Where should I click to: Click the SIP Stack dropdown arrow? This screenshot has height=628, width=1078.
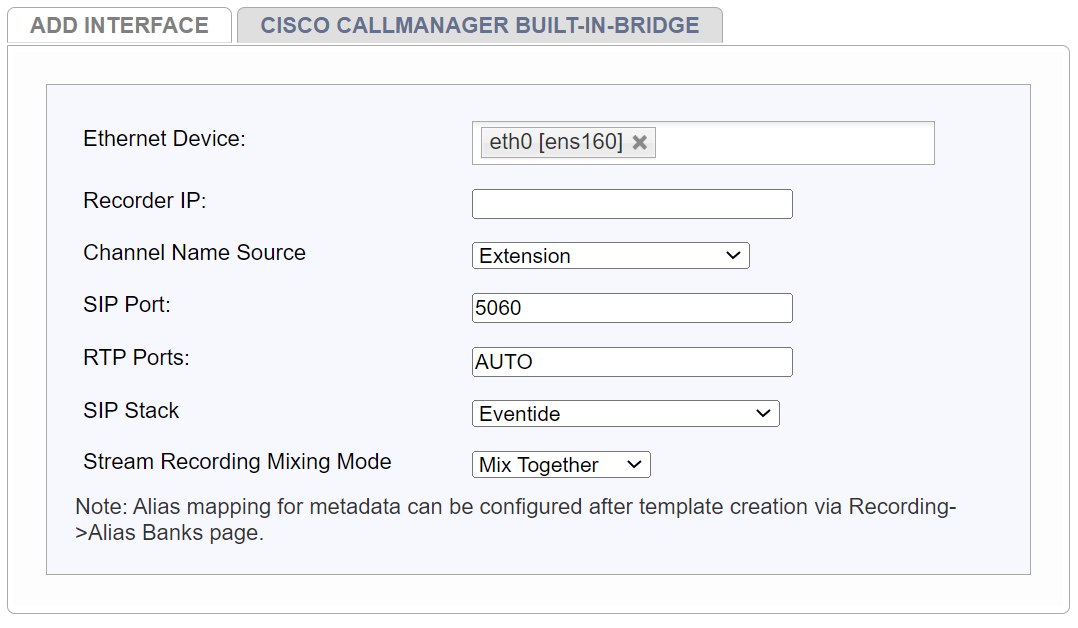(x=767, y=413)
